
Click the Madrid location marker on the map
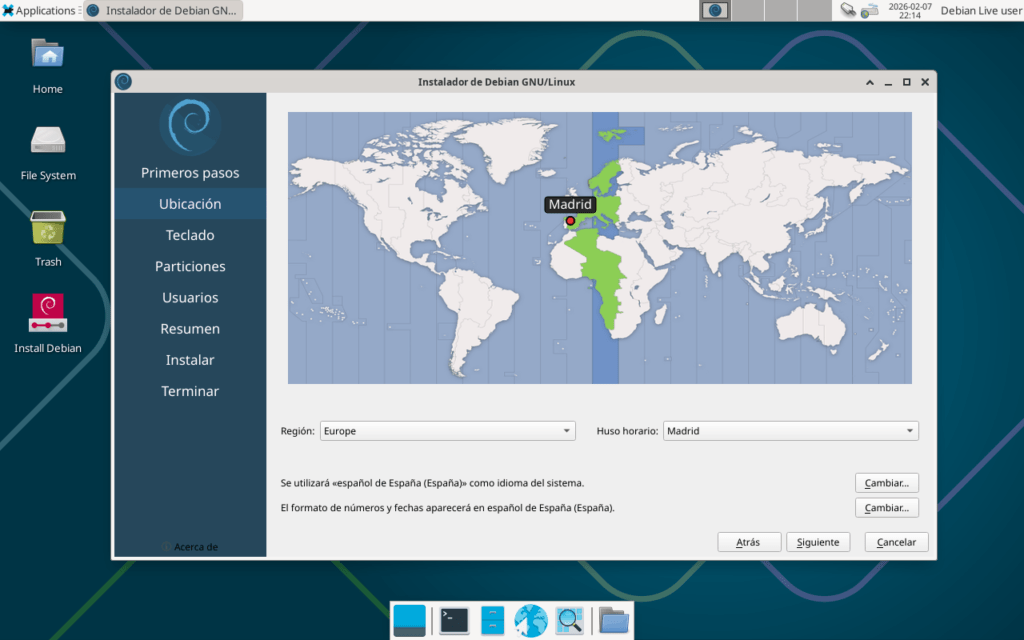570,220
